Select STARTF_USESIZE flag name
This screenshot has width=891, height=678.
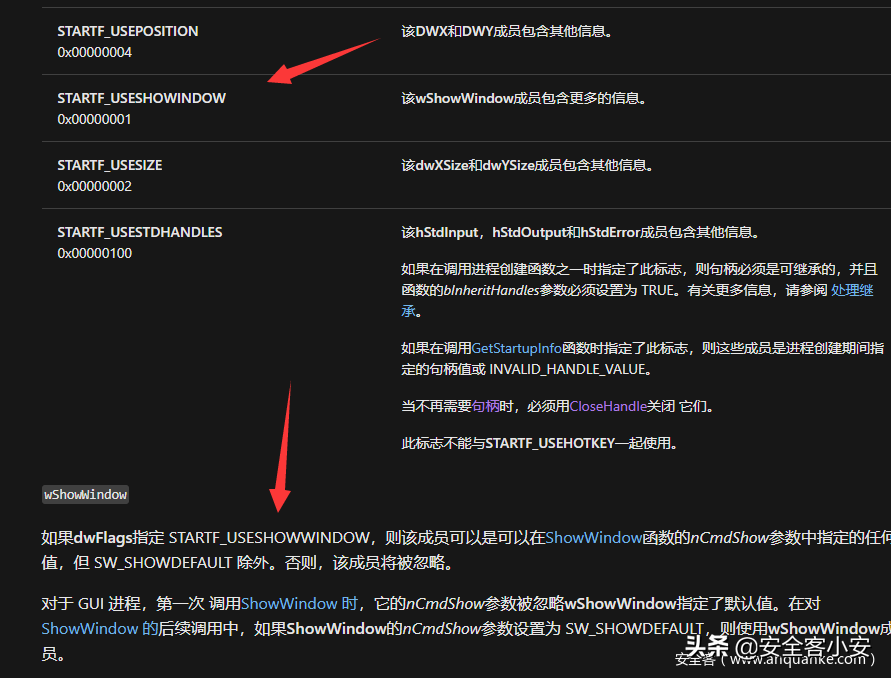tap(110, 165)
